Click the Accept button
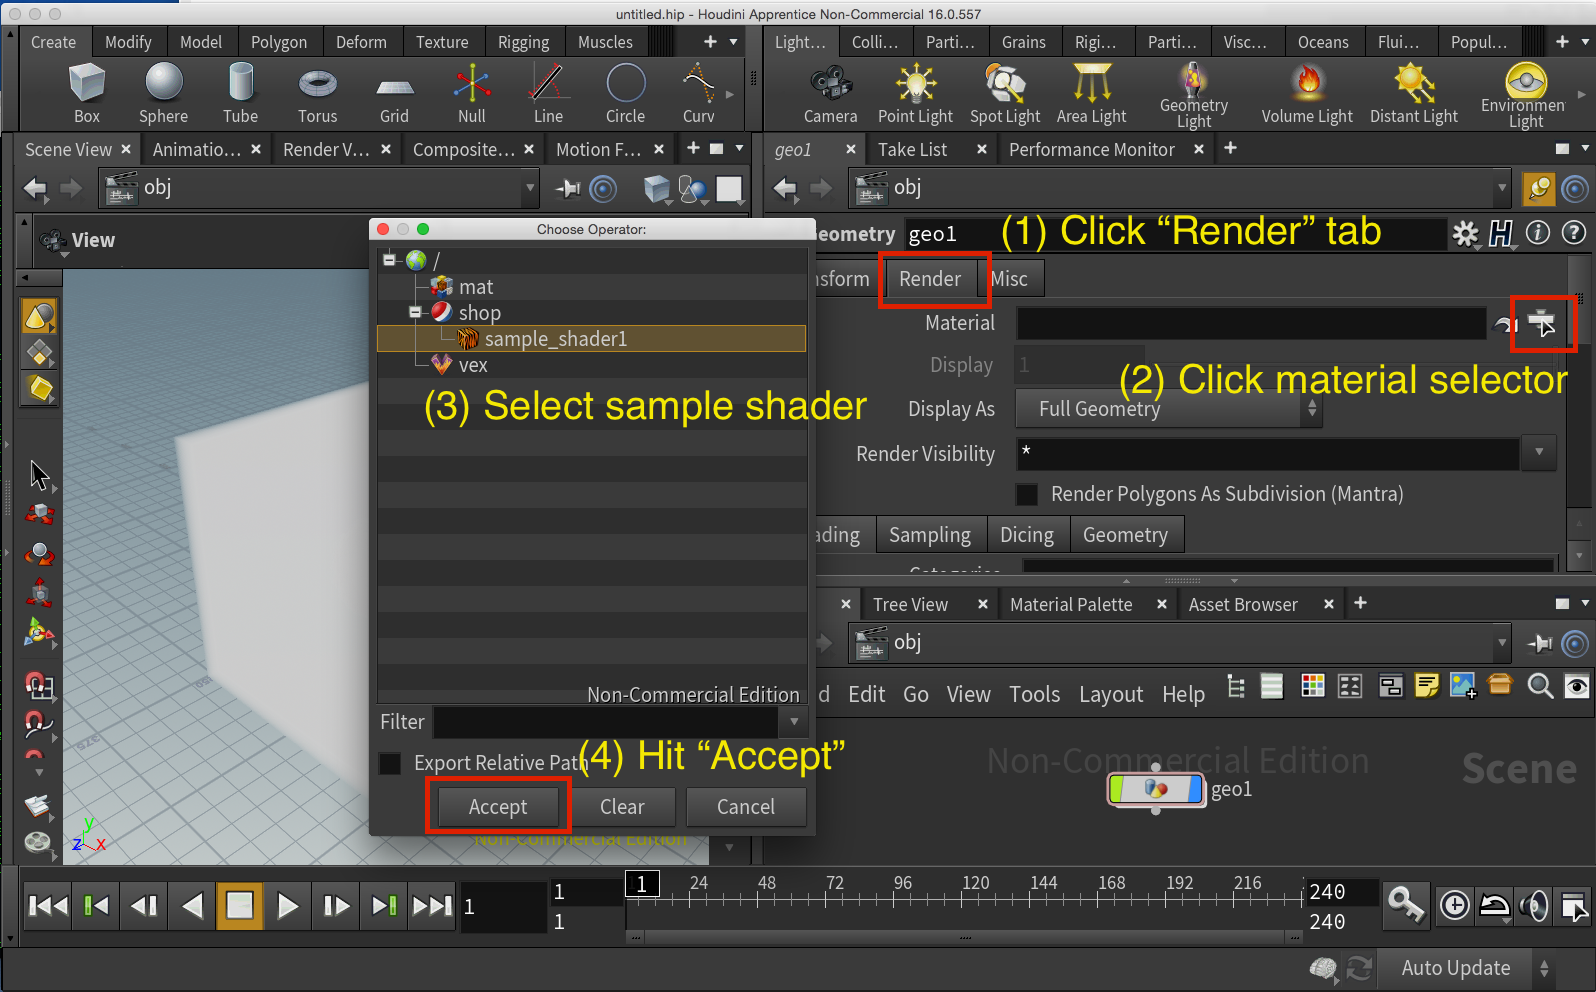The height and width of the screenshot is (992, 1596). pos(497,807)
